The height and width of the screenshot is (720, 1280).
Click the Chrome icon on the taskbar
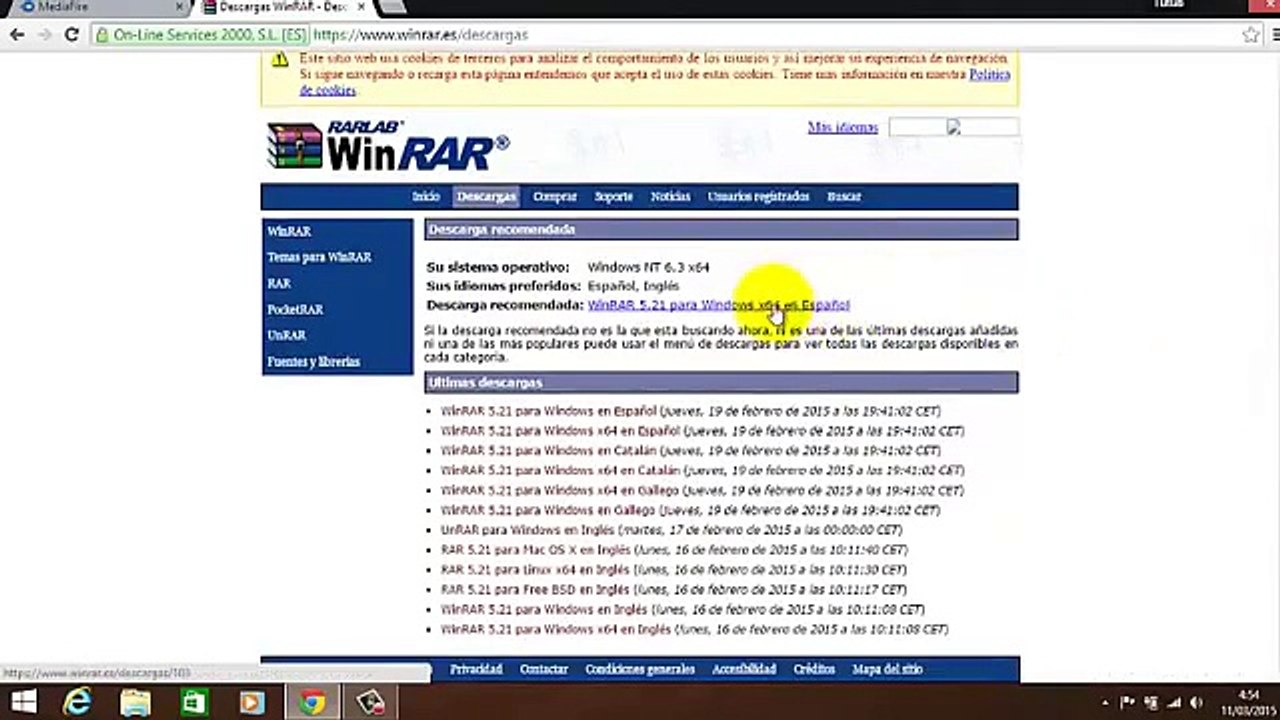point(312,702)
